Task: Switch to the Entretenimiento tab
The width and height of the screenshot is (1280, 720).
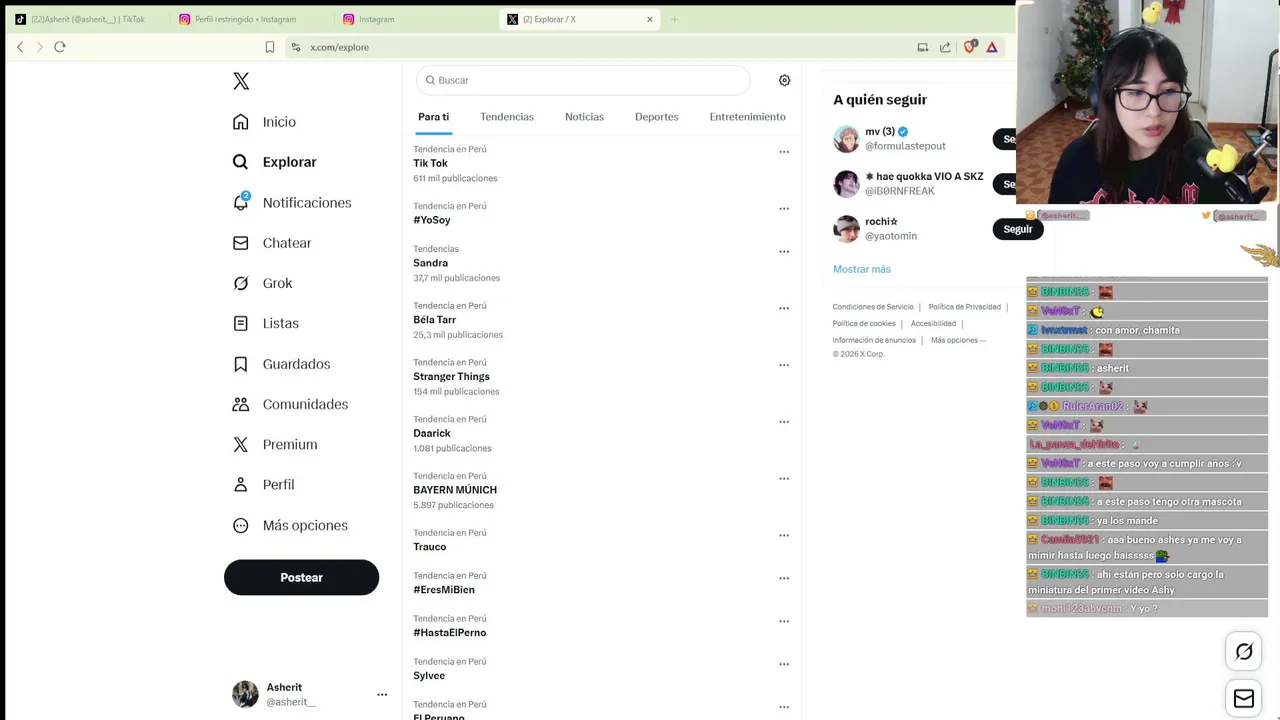Action: click(748, 117)
